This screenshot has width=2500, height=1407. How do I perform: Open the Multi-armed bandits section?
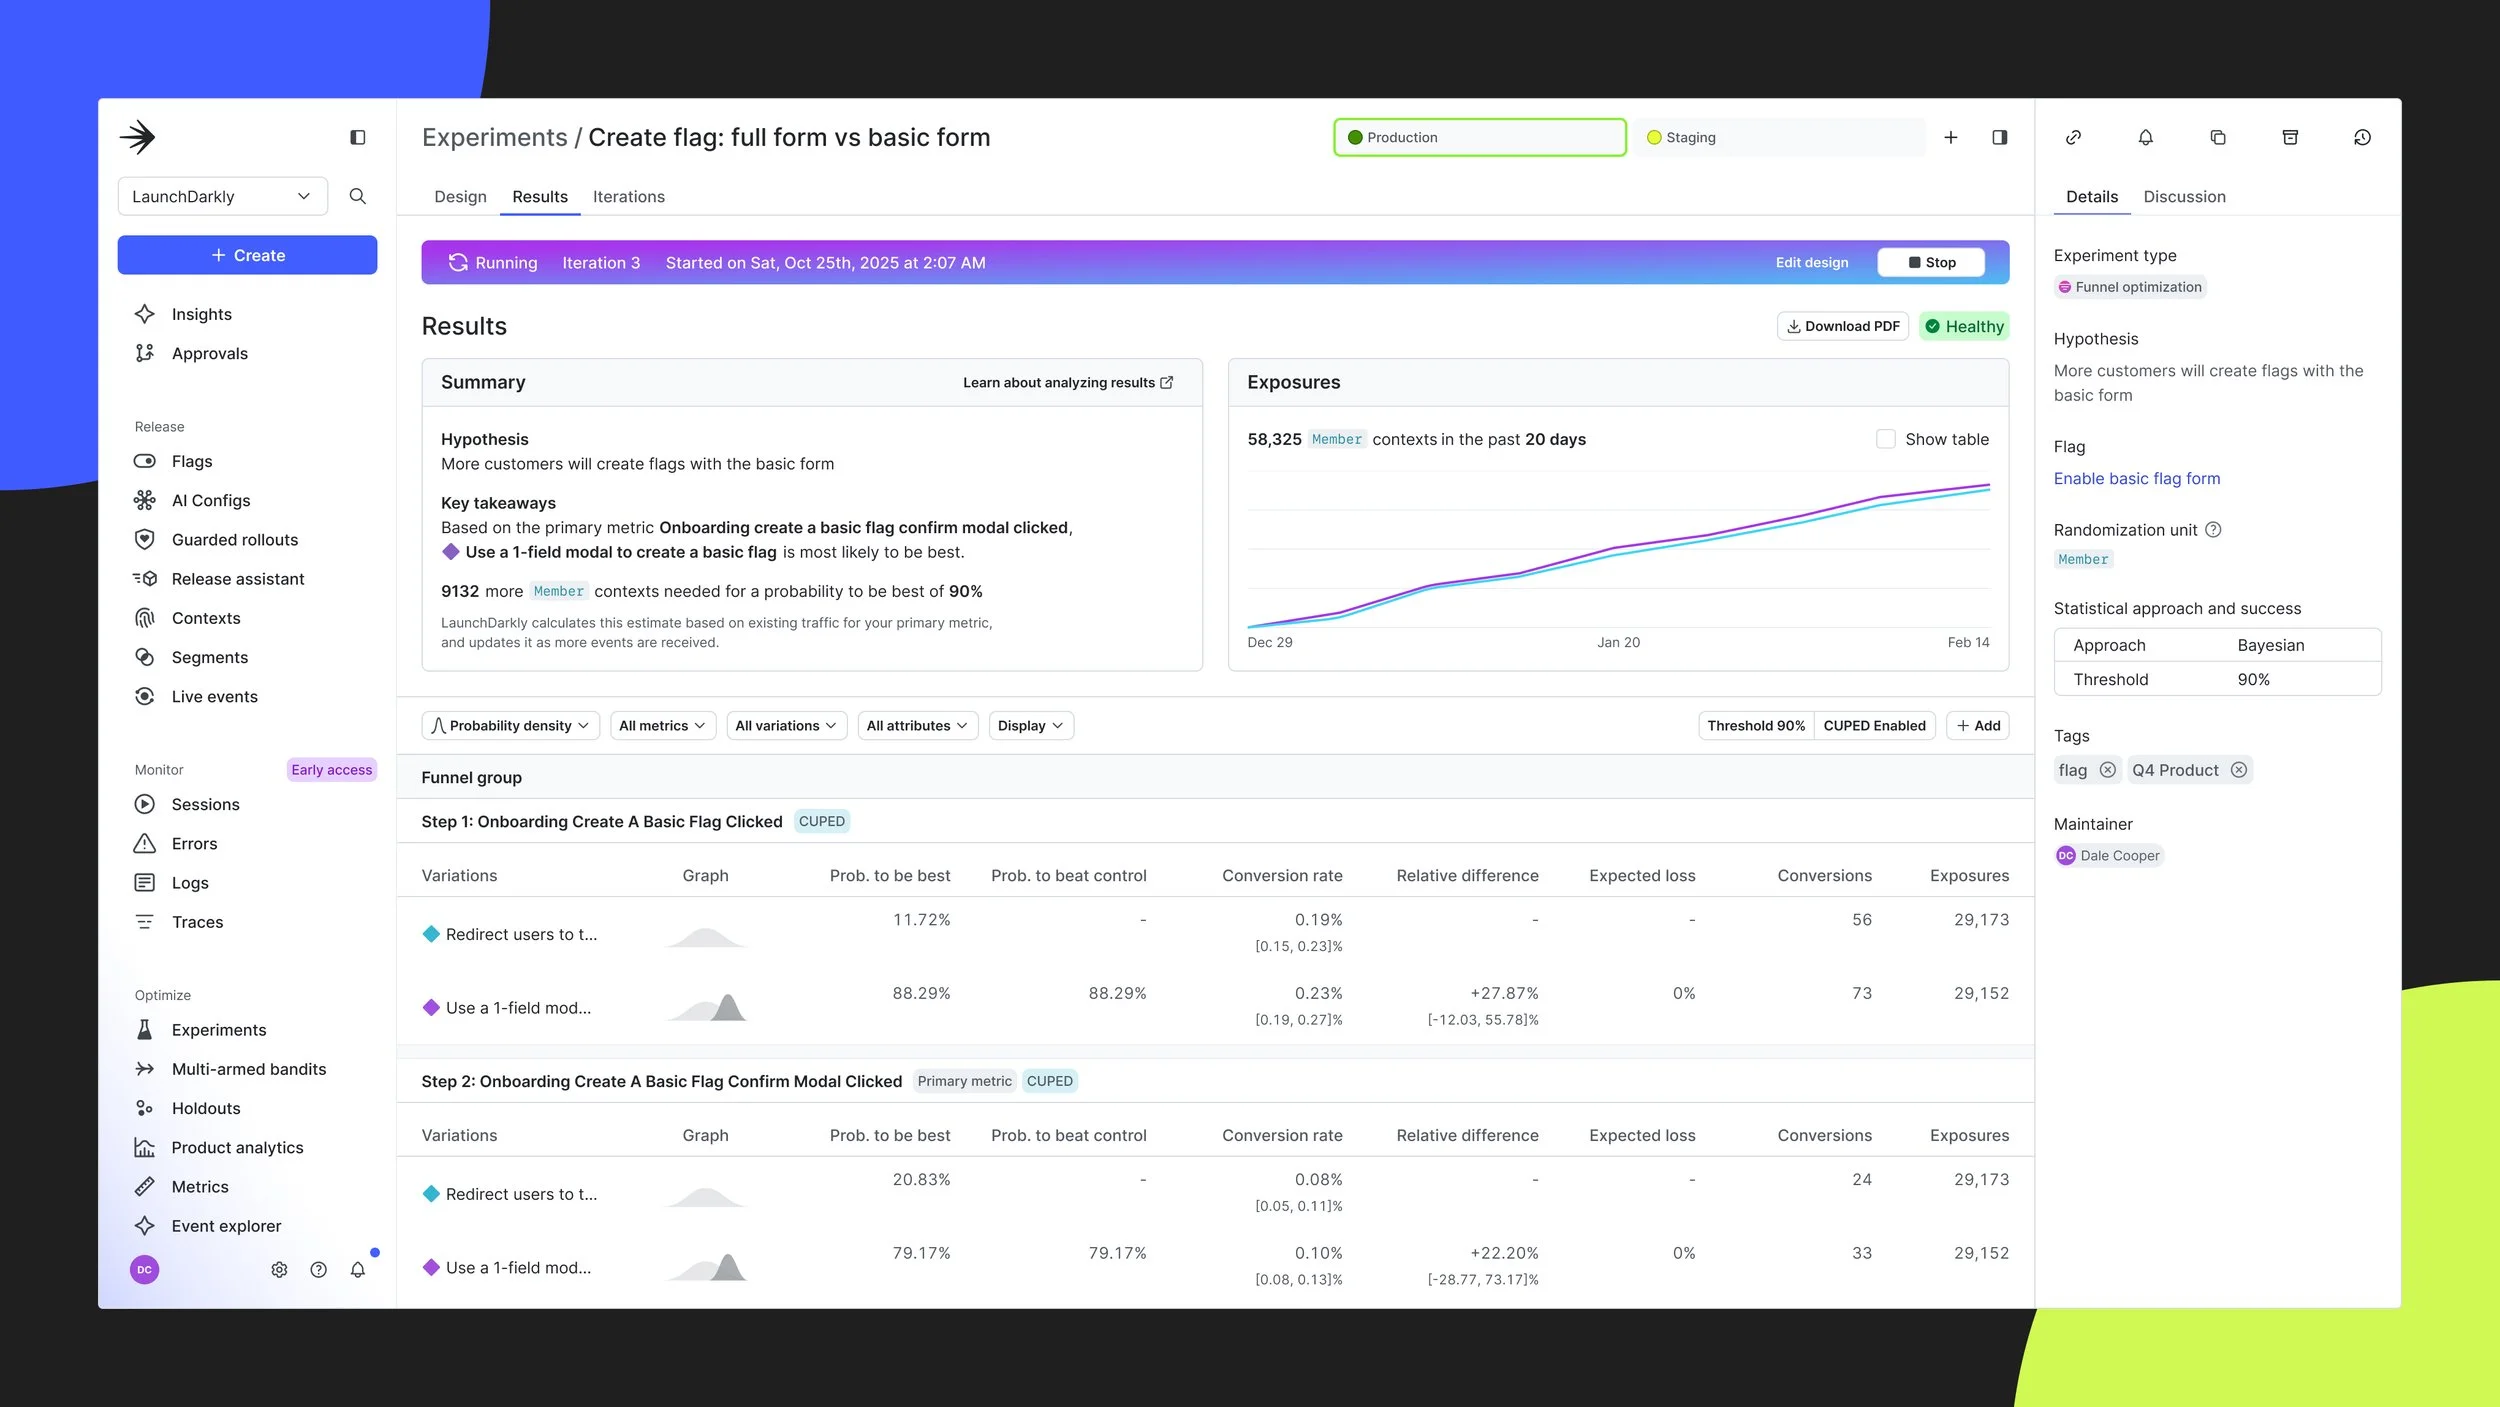[247, 1068]
